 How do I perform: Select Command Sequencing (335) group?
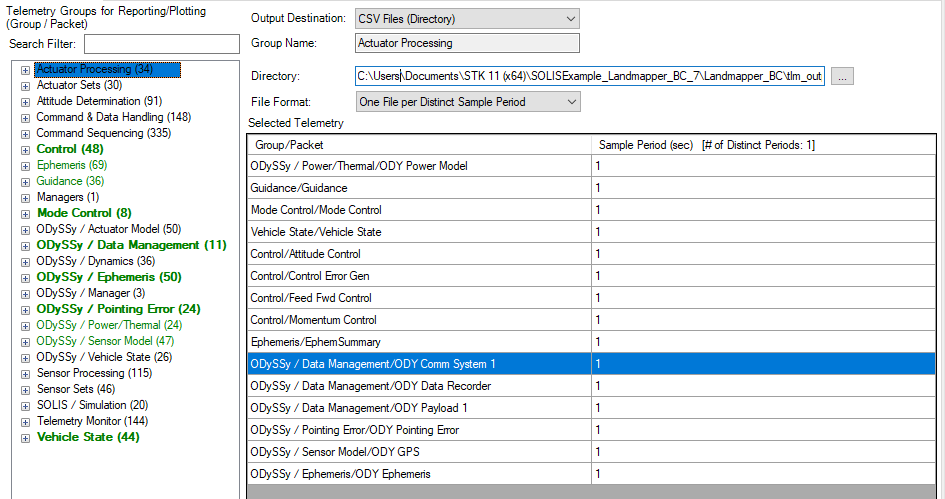point(104,134)
